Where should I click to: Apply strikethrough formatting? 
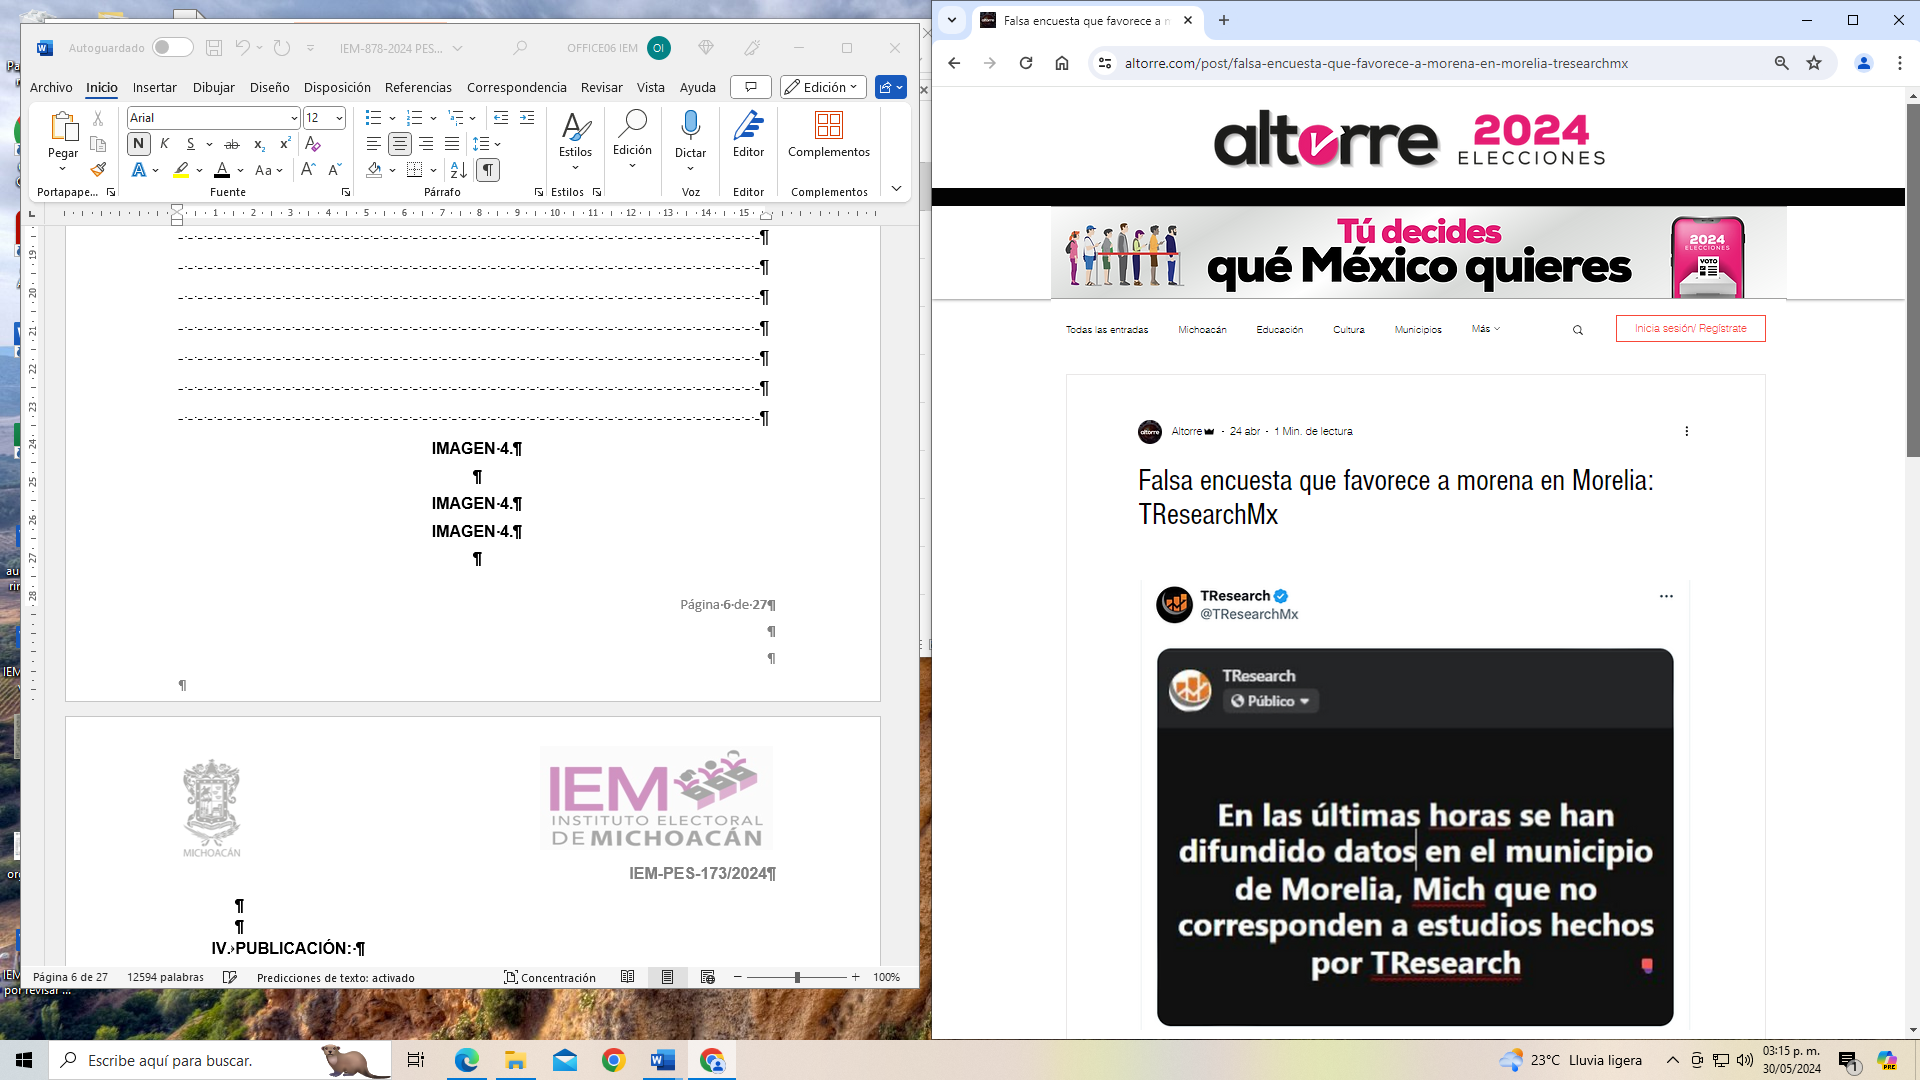(232, 144)
